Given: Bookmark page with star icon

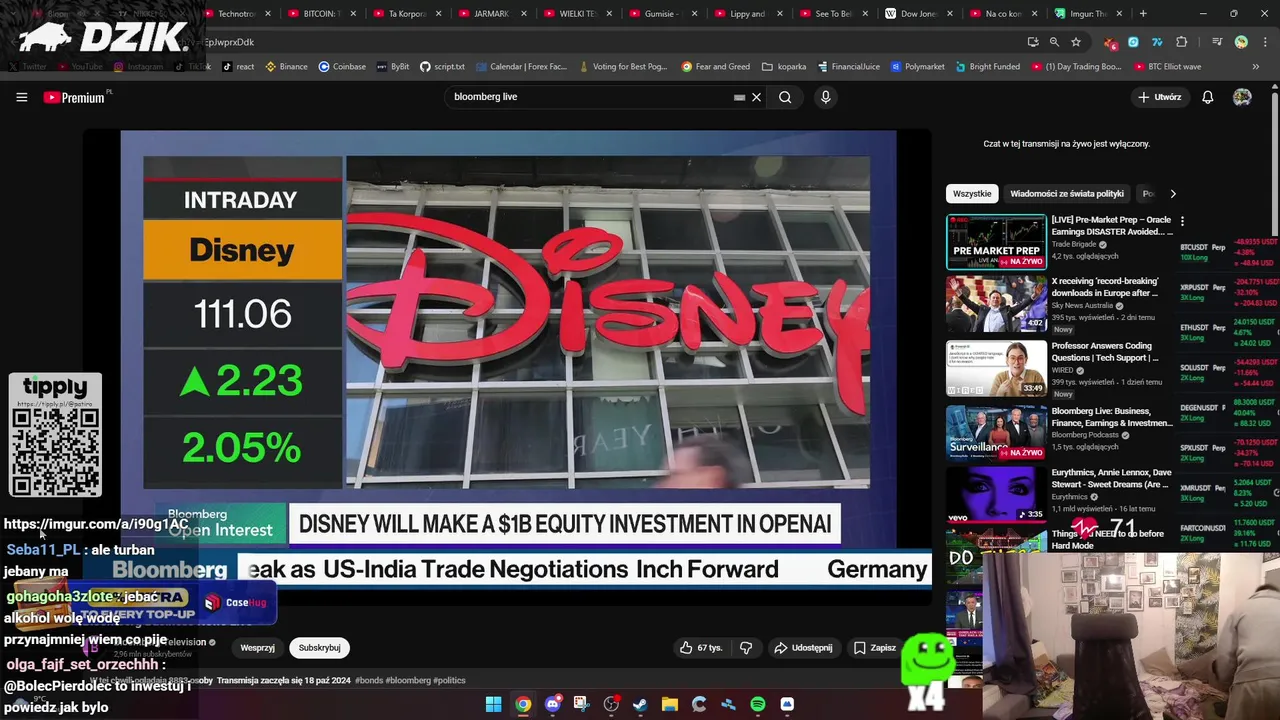Looking at the screenshot, I should (1076, 42).
